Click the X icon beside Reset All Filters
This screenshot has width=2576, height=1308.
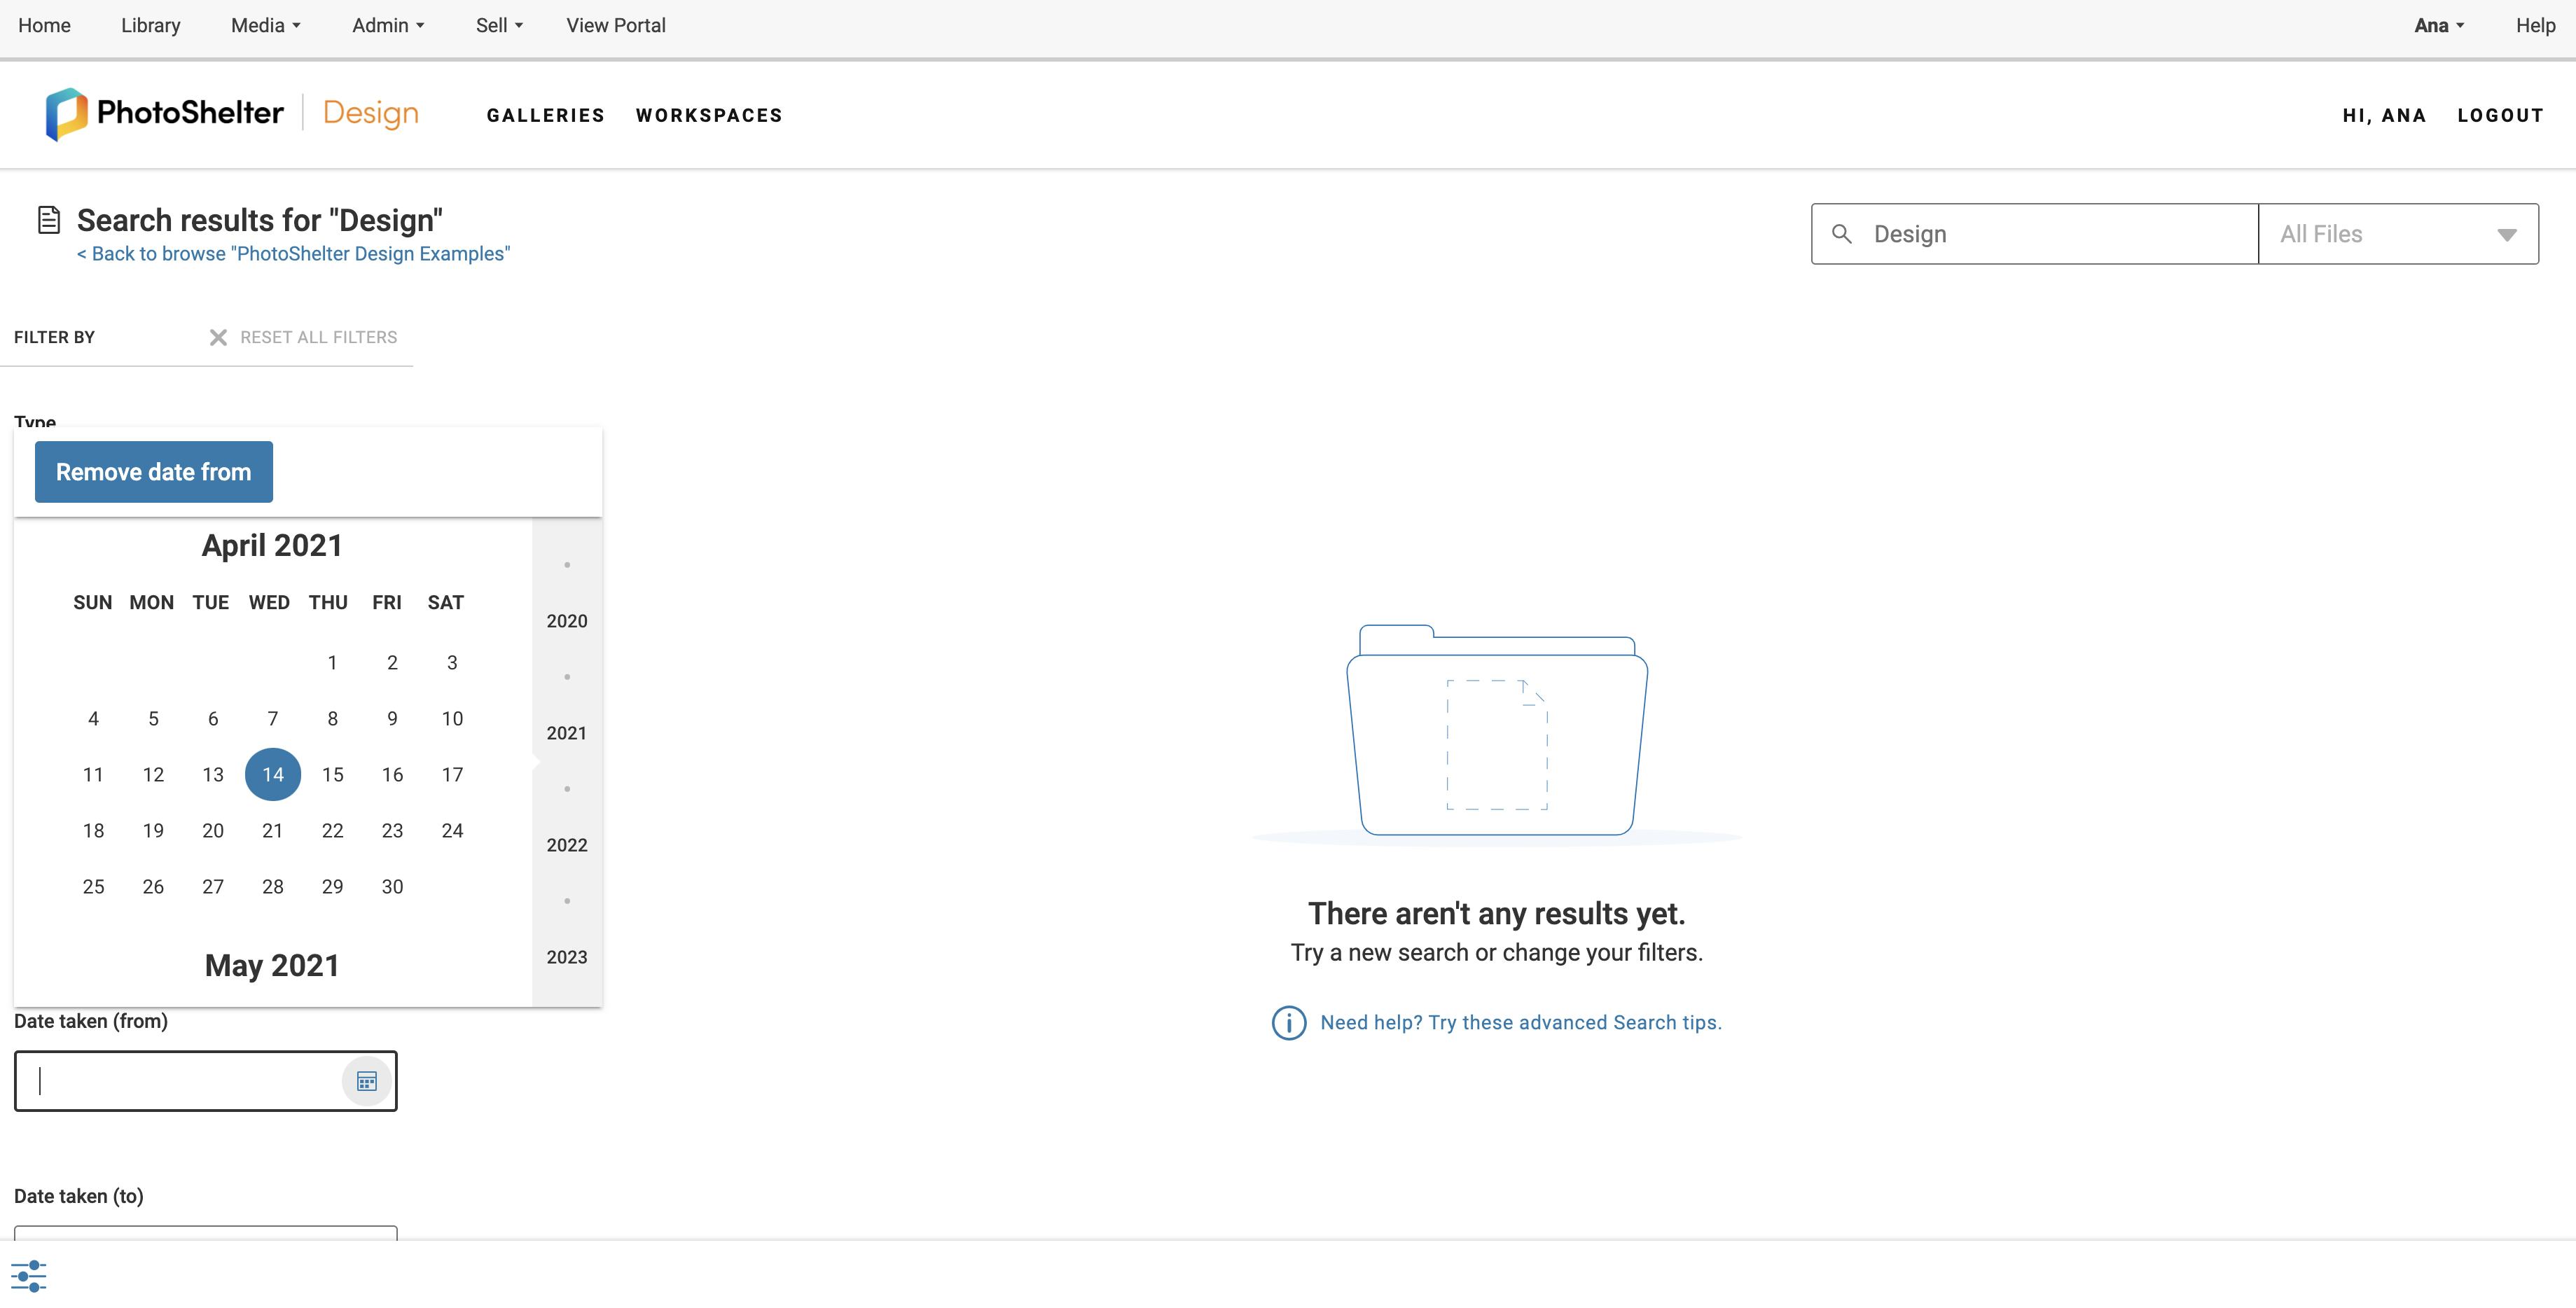click(218, 338)
